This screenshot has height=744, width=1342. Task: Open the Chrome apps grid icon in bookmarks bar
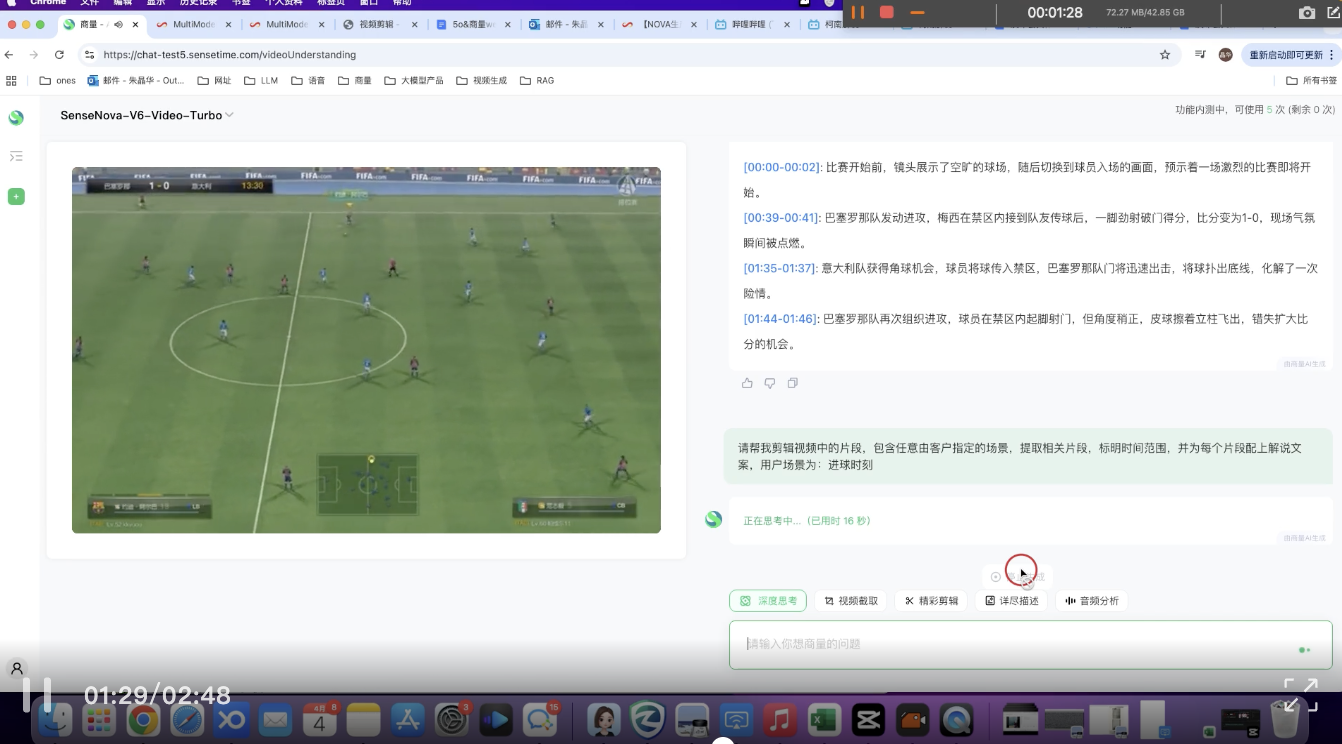pos(11,80)
